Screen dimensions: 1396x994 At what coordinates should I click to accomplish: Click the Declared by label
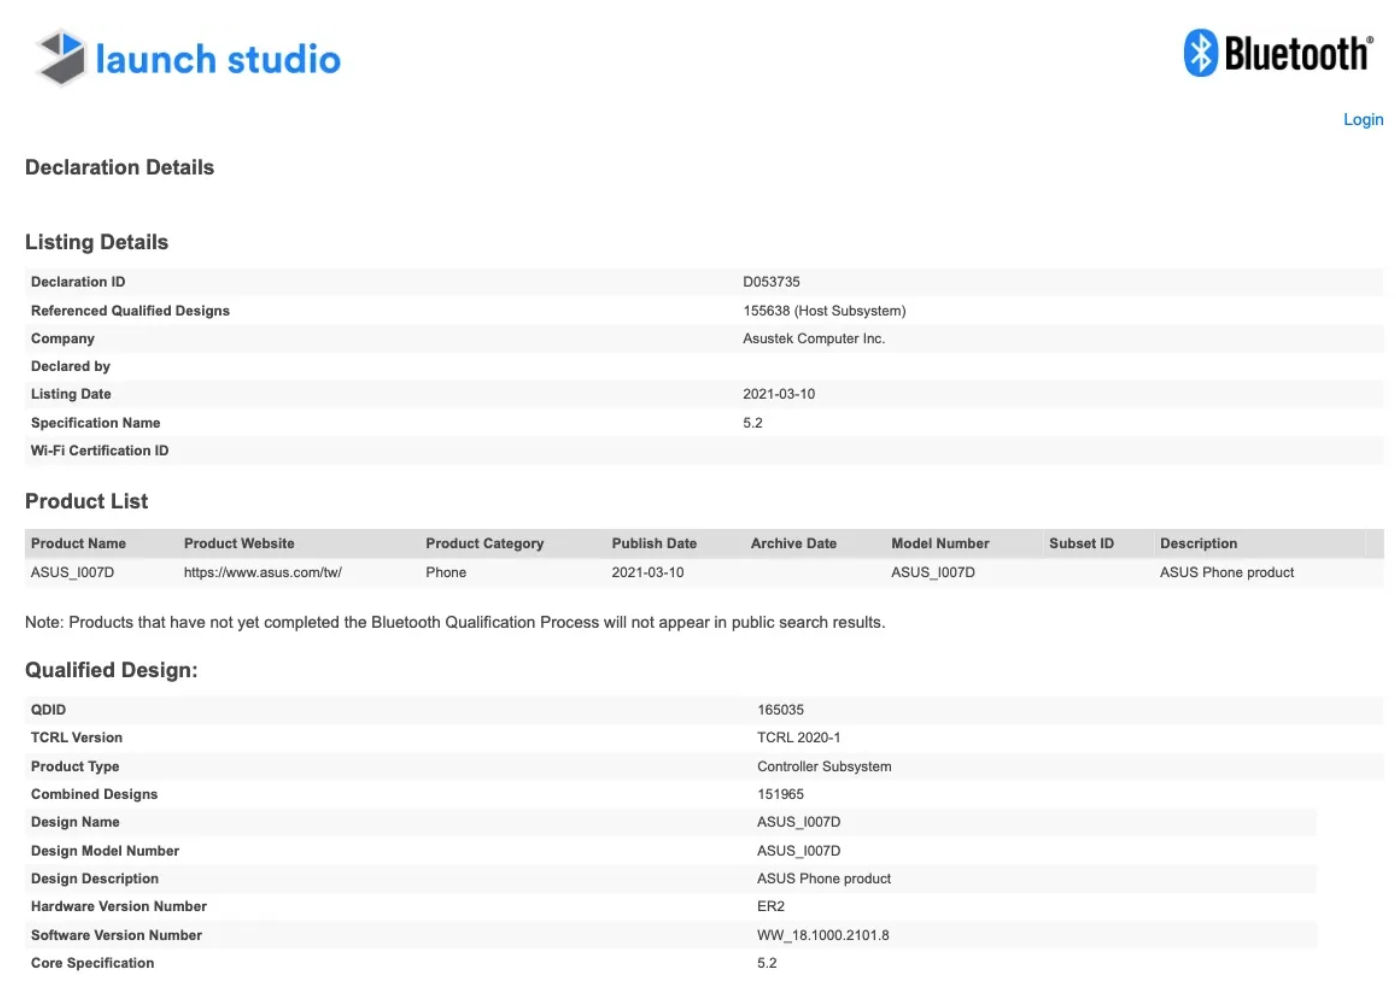click(x=70, y=366)
